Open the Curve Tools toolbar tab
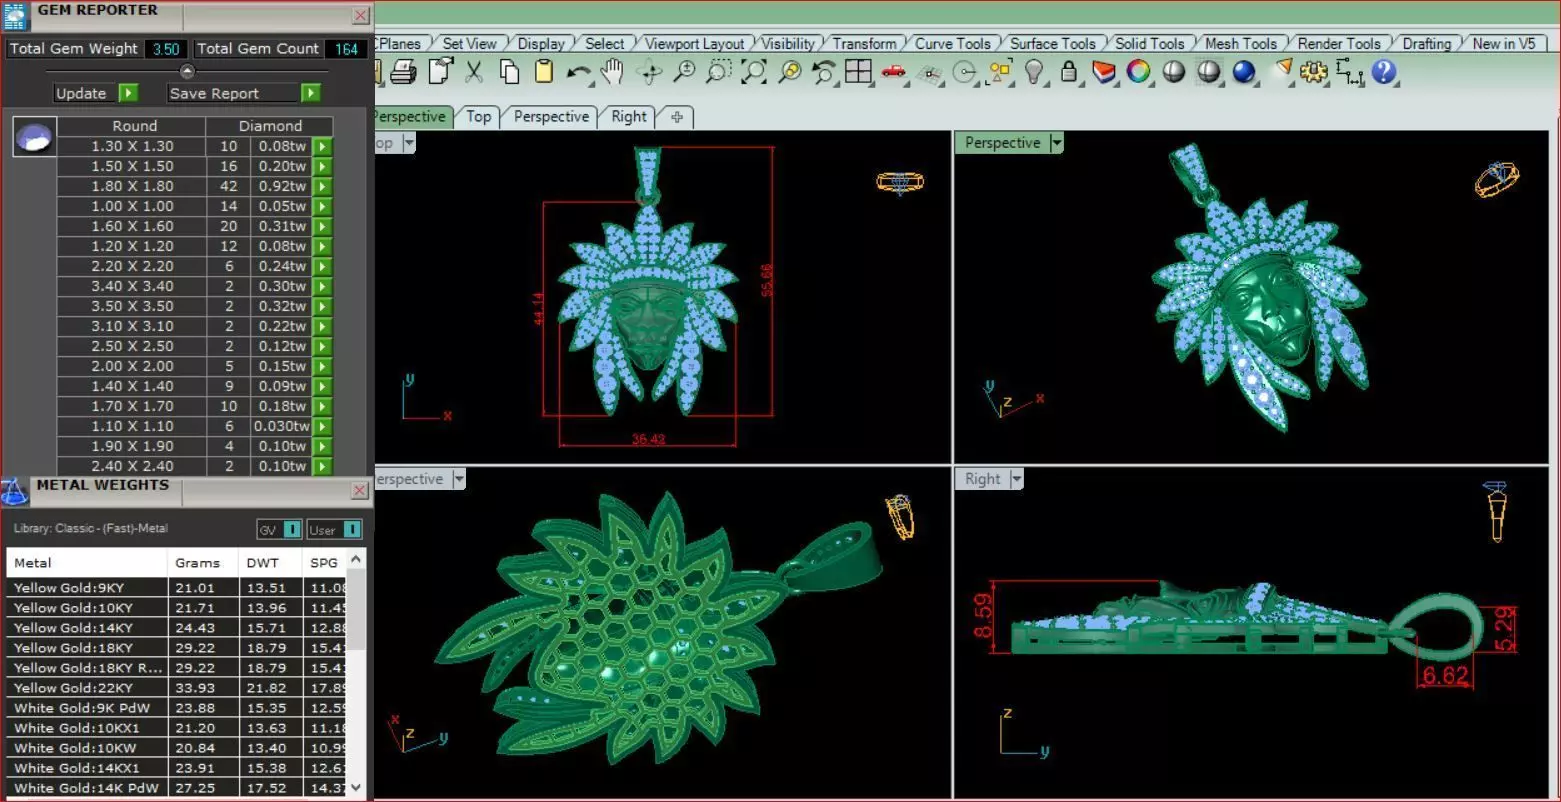 952,44
